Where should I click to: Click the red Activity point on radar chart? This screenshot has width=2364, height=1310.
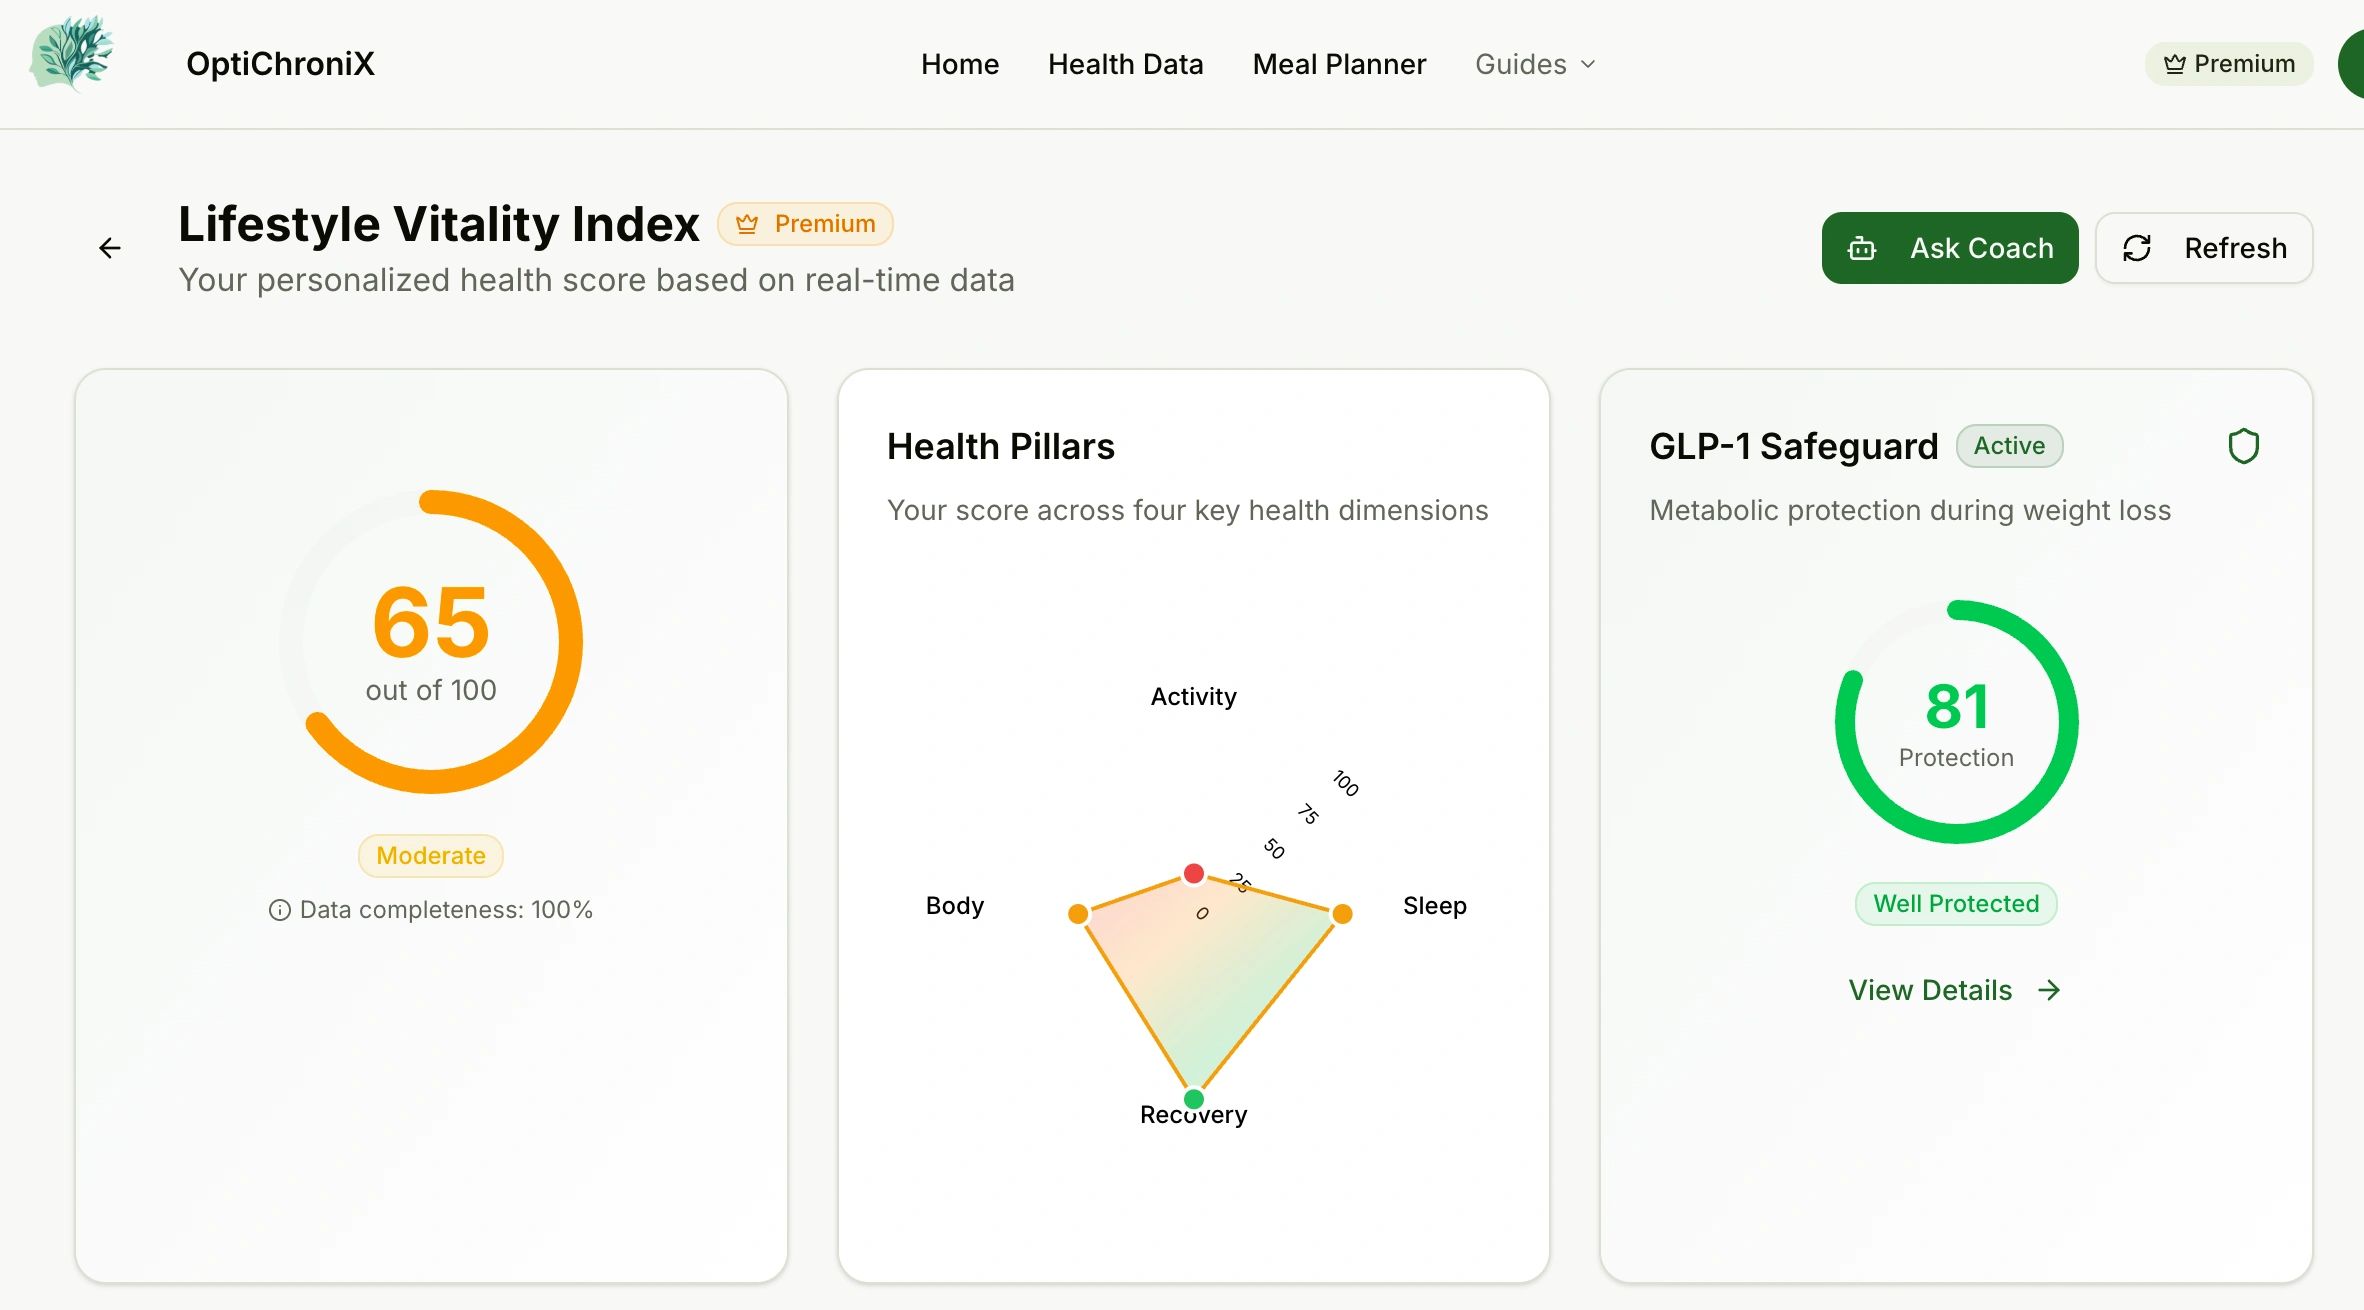click(1193, 874)
